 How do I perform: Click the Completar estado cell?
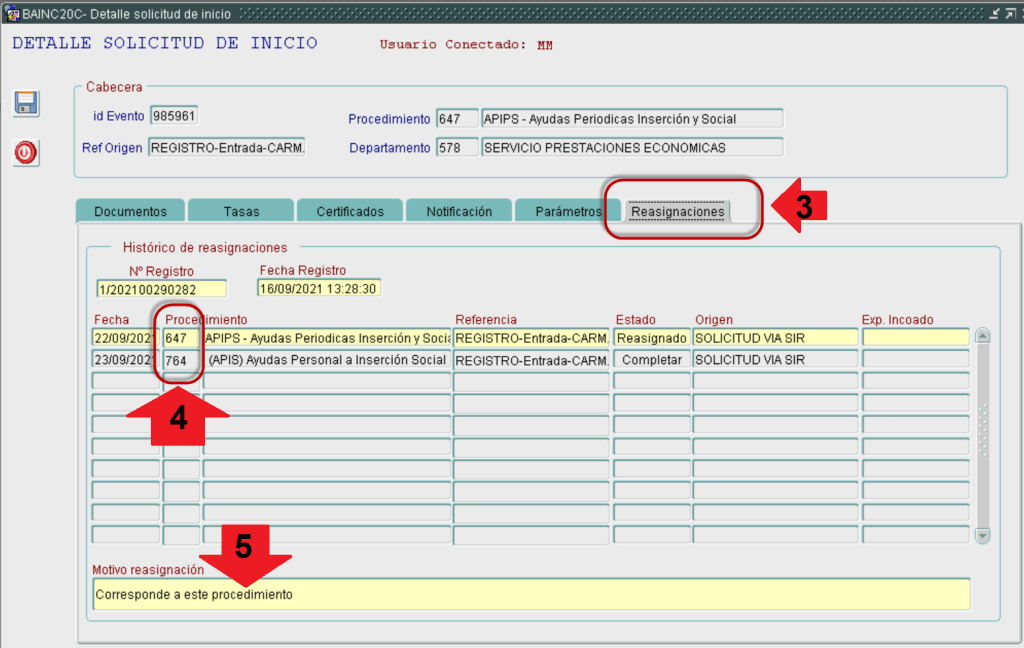pyautogui.click(x=651, y=360)
